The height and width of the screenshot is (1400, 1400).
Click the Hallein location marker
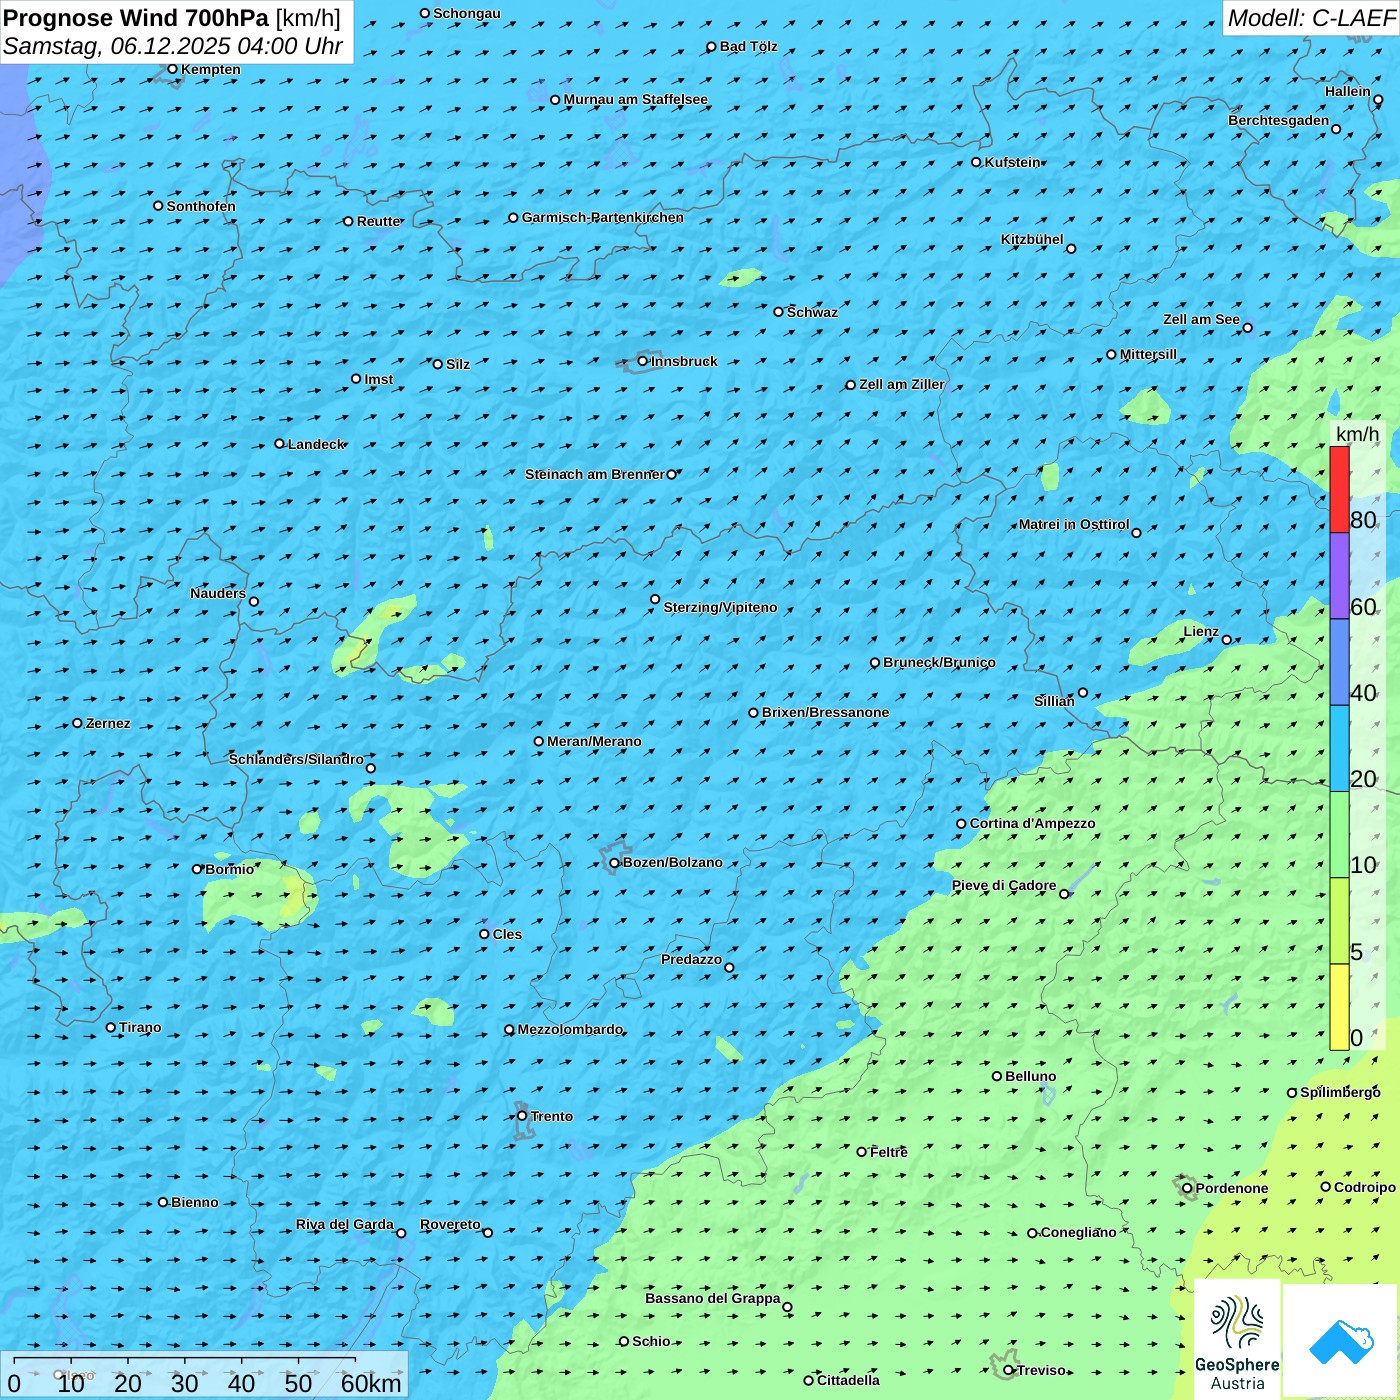(x=1378, y=100)
